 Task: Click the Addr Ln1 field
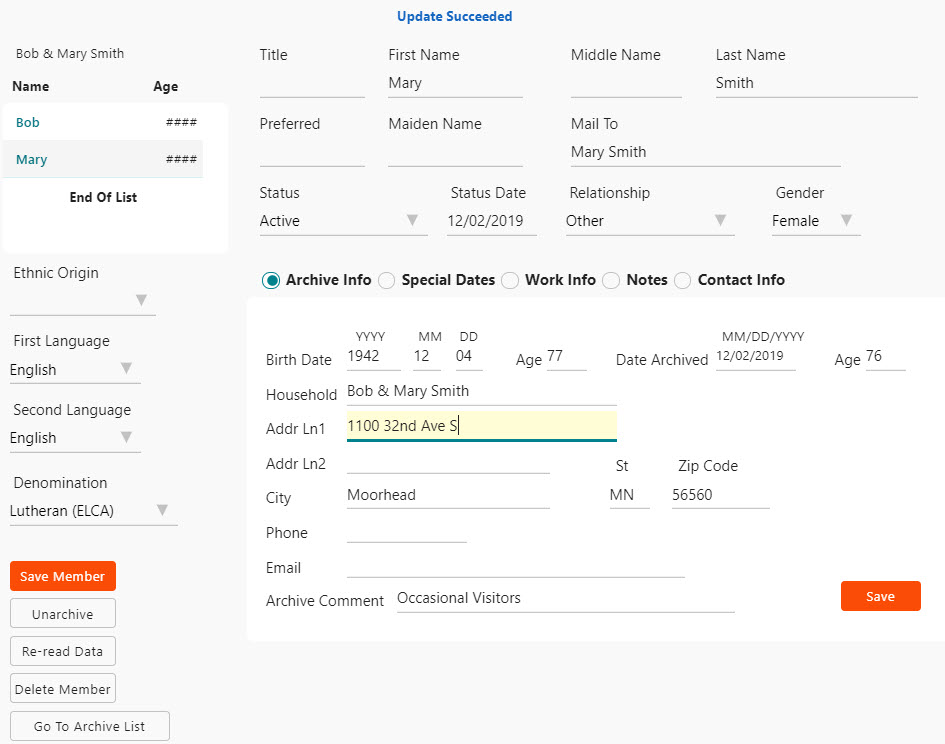click(x=482, y=426)
